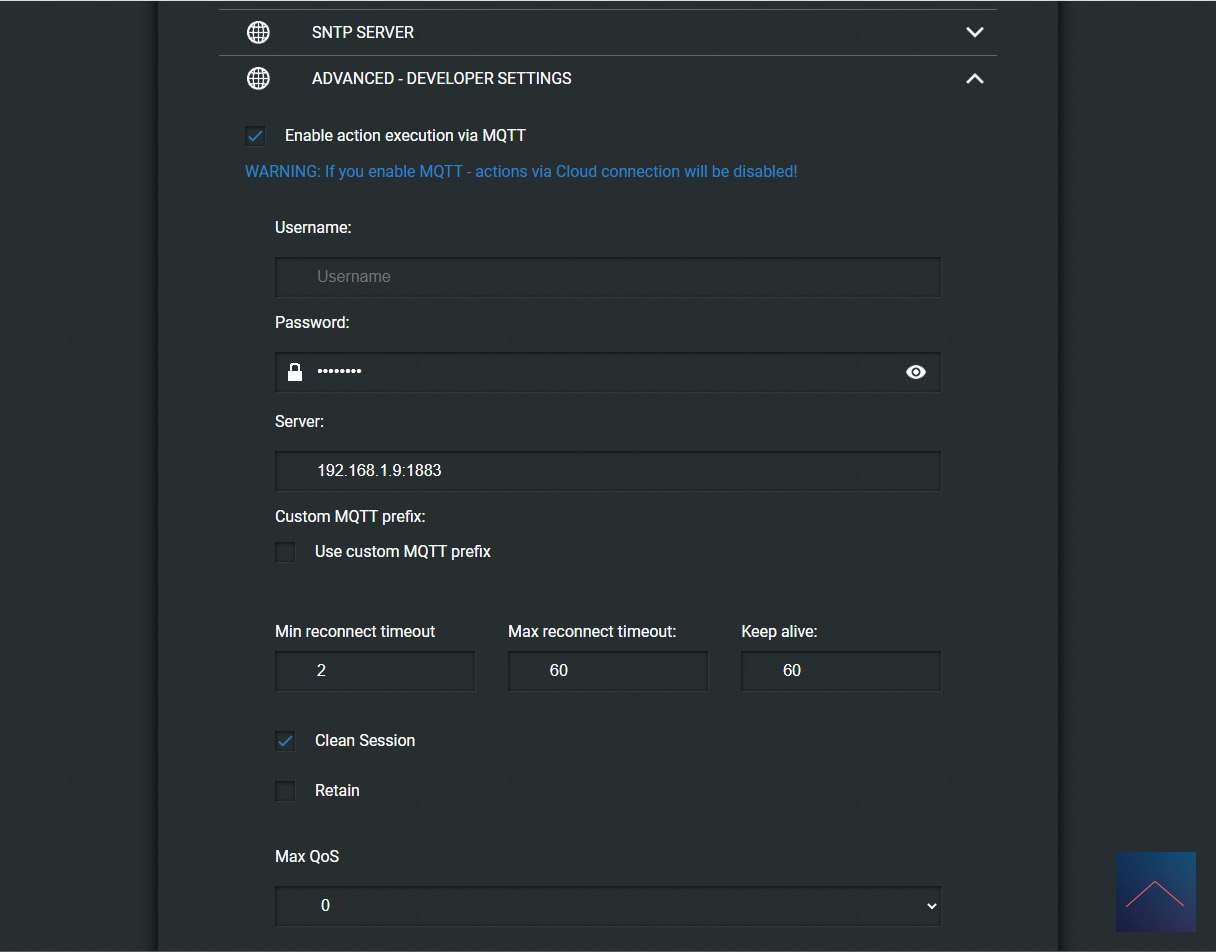Disable action execution via MQTT checkbox
The image size is (1216, 952).
tap(256, 136)
